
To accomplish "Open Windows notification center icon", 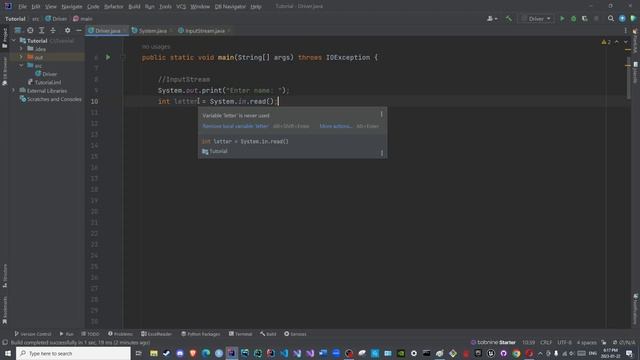I will [x=629, y=353].
